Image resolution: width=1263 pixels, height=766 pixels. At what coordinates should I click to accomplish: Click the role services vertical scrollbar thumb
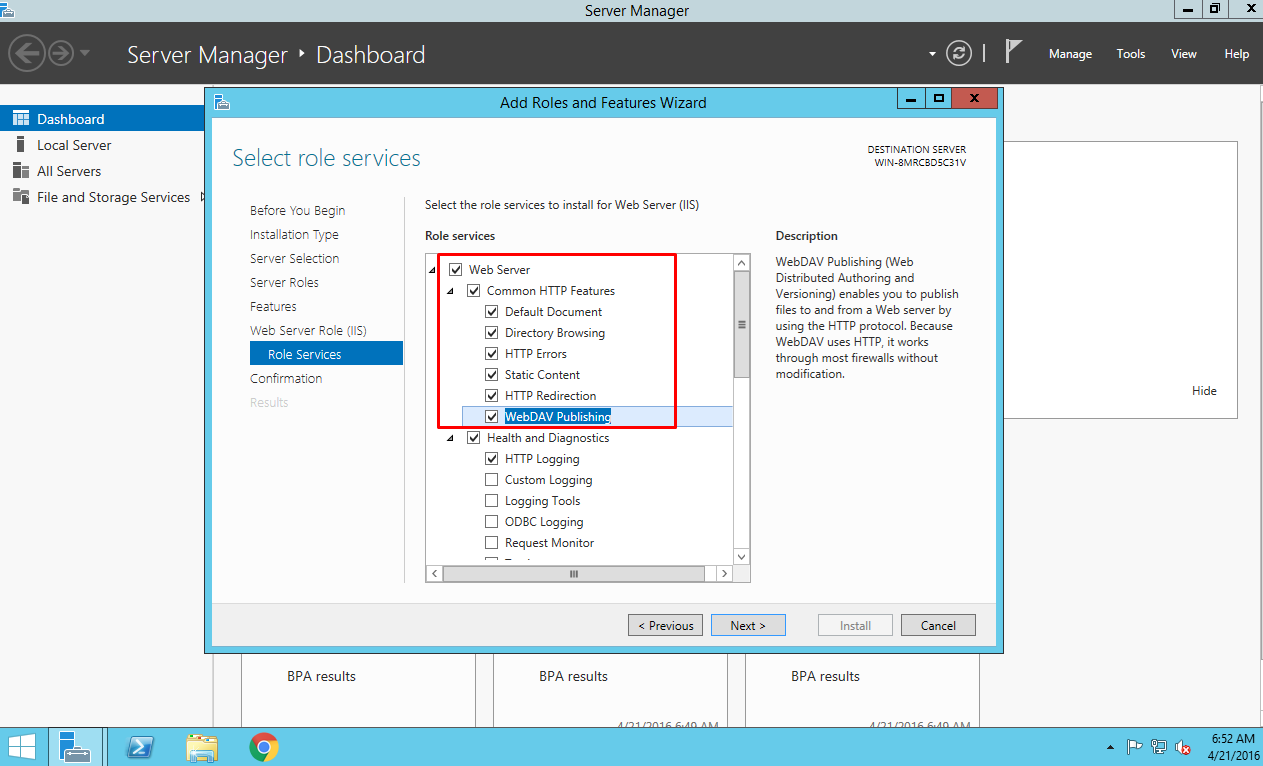[742, 324]
